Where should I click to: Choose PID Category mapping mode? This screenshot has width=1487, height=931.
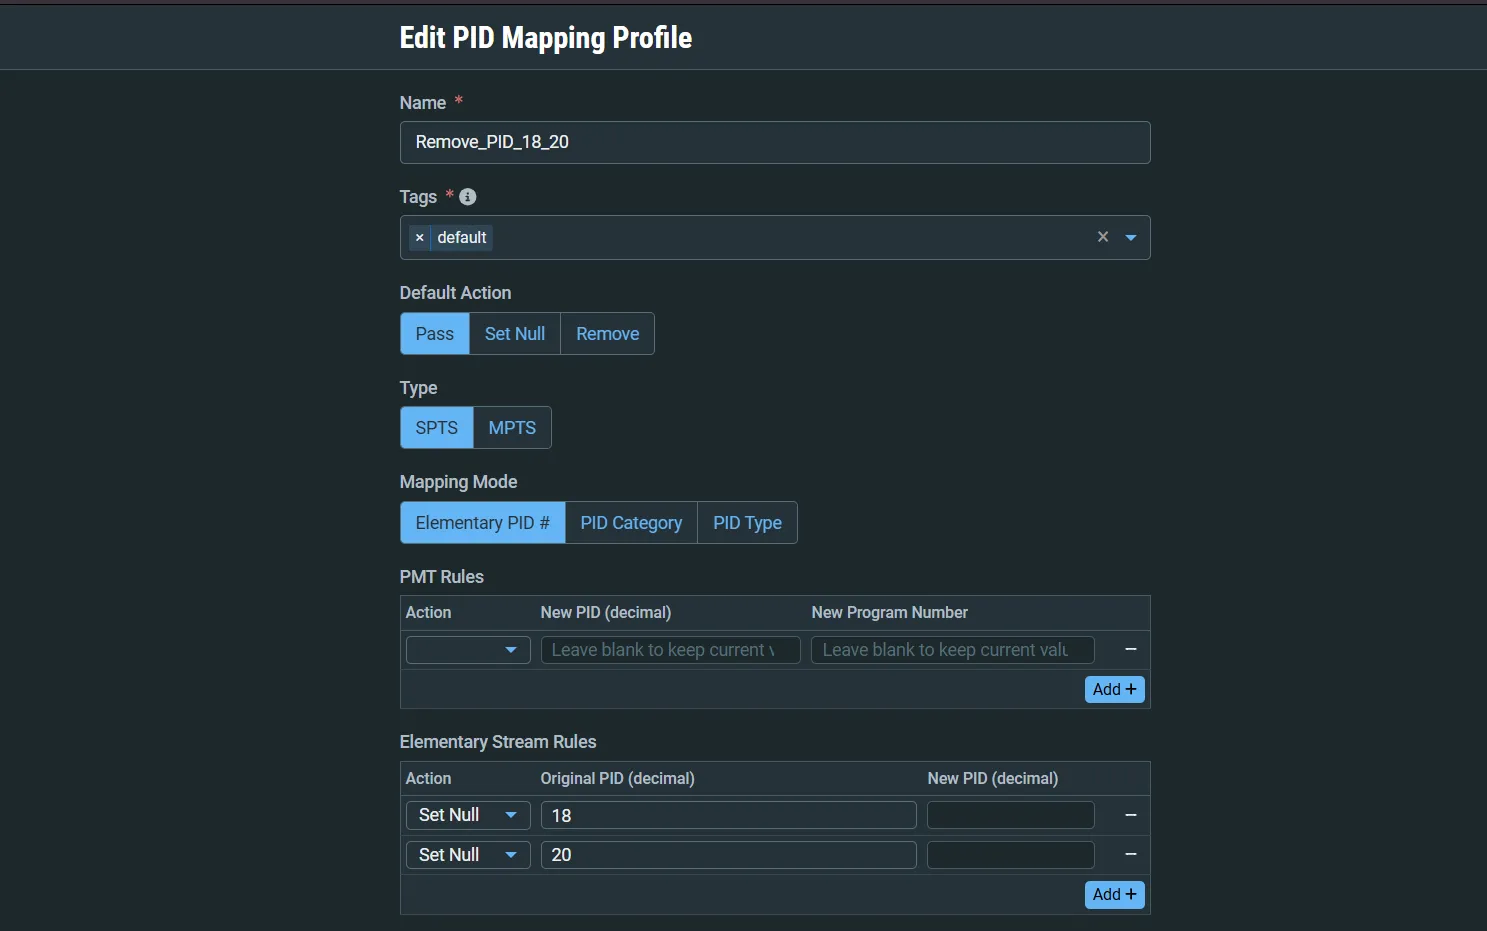[631, 523]
